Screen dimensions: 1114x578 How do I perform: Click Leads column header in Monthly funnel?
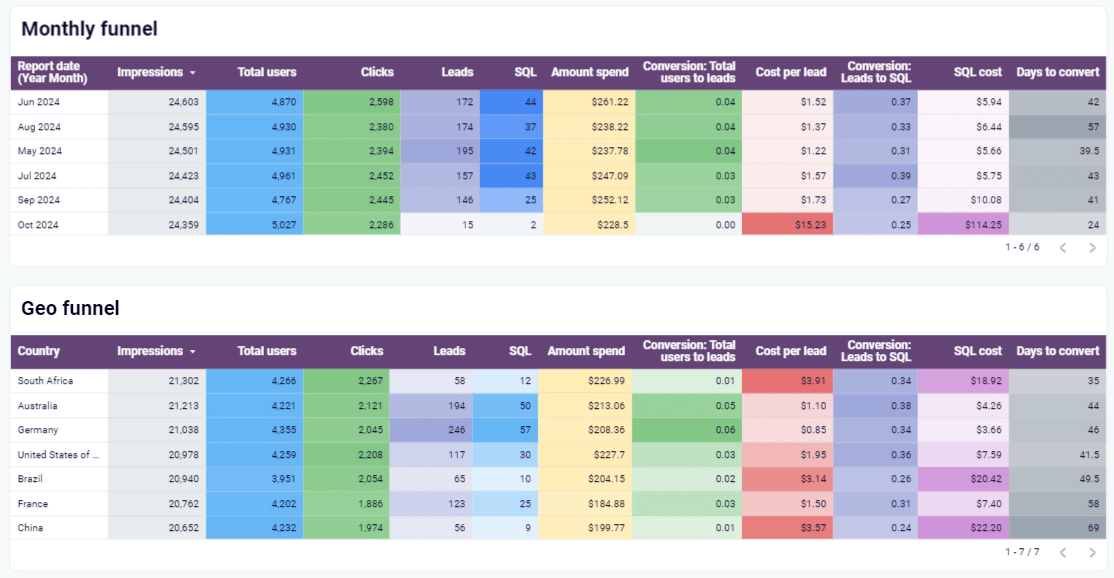[457, 72]
